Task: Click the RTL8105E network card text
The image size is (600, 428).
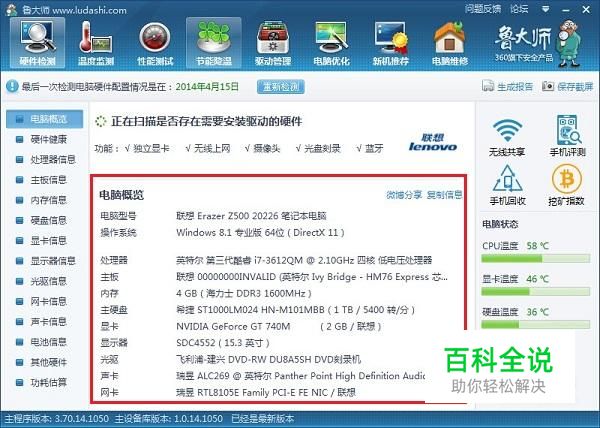Action: [x=266, y=392]
